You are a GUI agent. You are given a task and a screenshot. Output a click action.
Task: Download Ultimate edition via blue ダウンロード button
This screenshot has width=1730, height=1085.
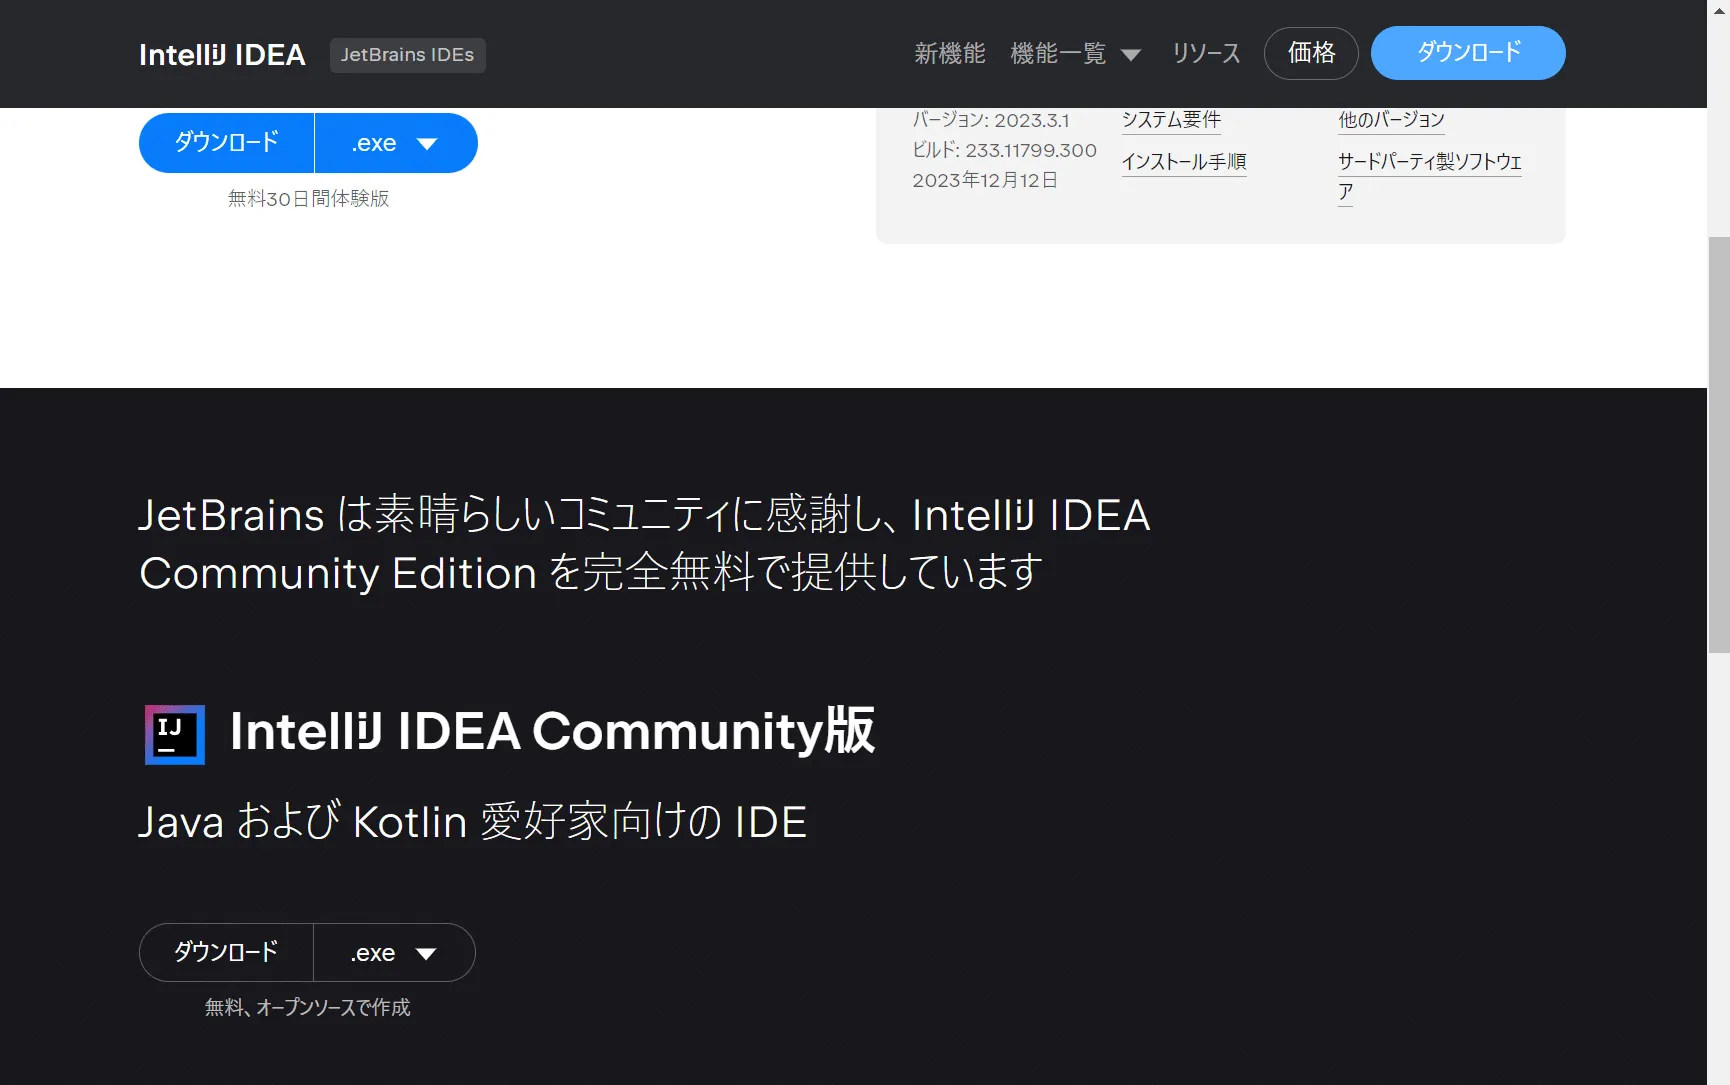[x=227, y=143]
